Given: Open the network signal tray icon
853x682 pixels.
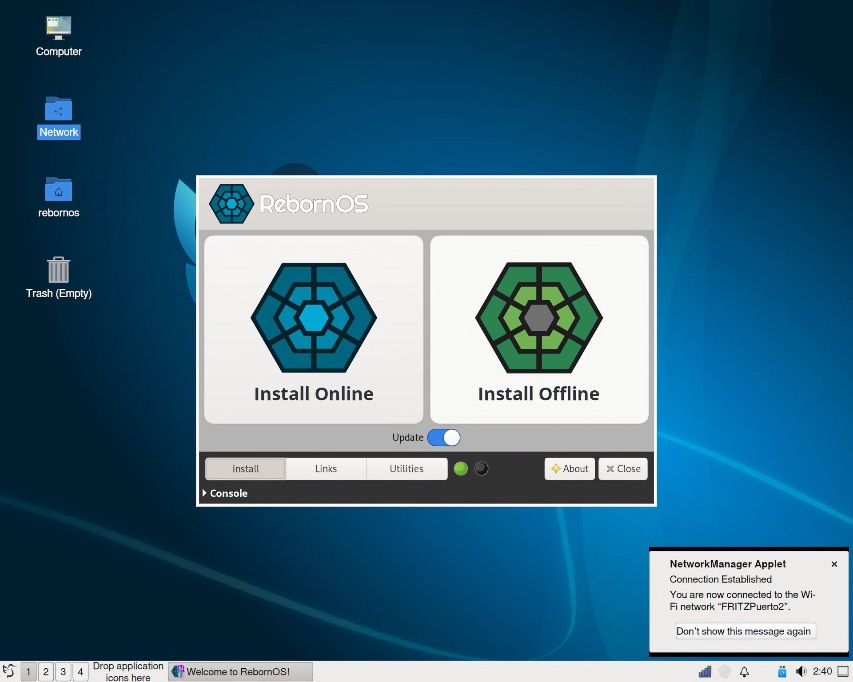Looking at the screenshot, I should [705, 672].
